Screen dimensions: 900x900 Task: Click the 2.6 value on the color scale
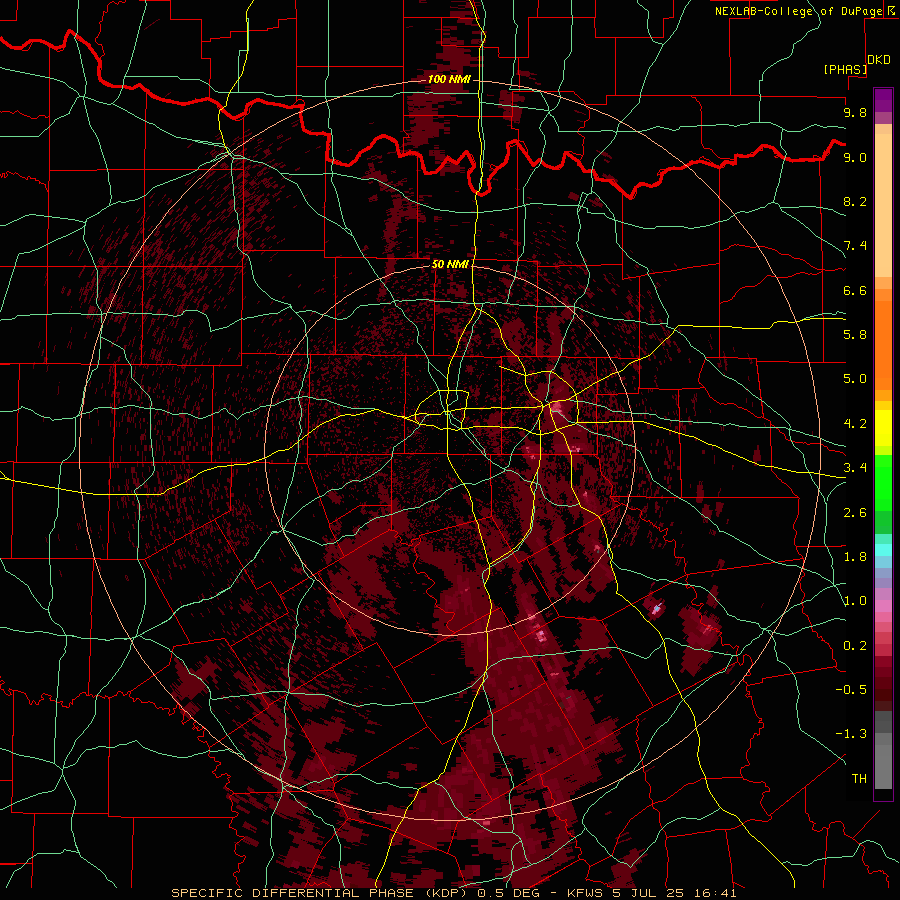(x=855, y=513)
